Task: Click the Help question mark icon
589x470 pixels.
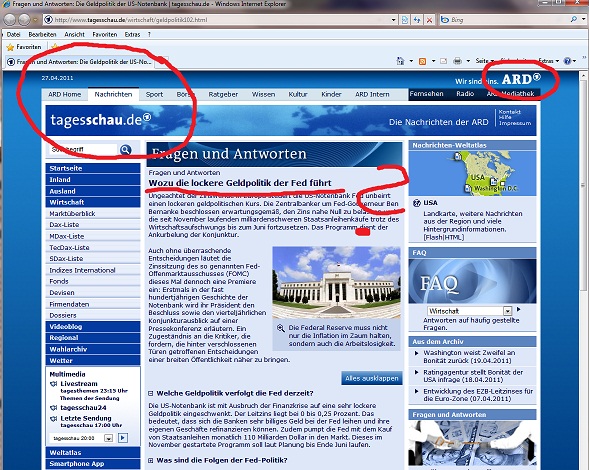Action: click(567, 61)
